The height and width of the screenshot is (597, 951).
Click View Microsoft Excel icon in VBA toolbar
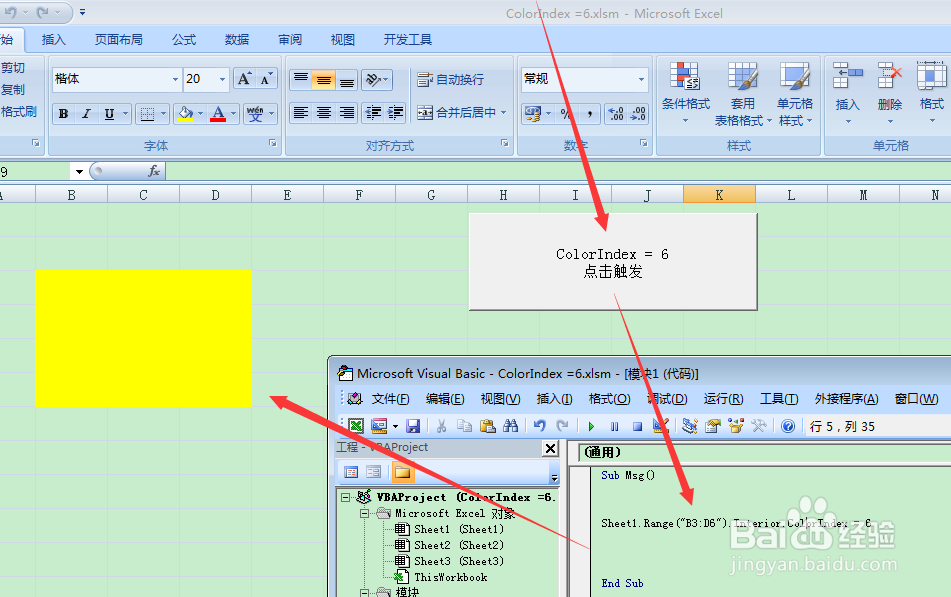coord(355,426)
